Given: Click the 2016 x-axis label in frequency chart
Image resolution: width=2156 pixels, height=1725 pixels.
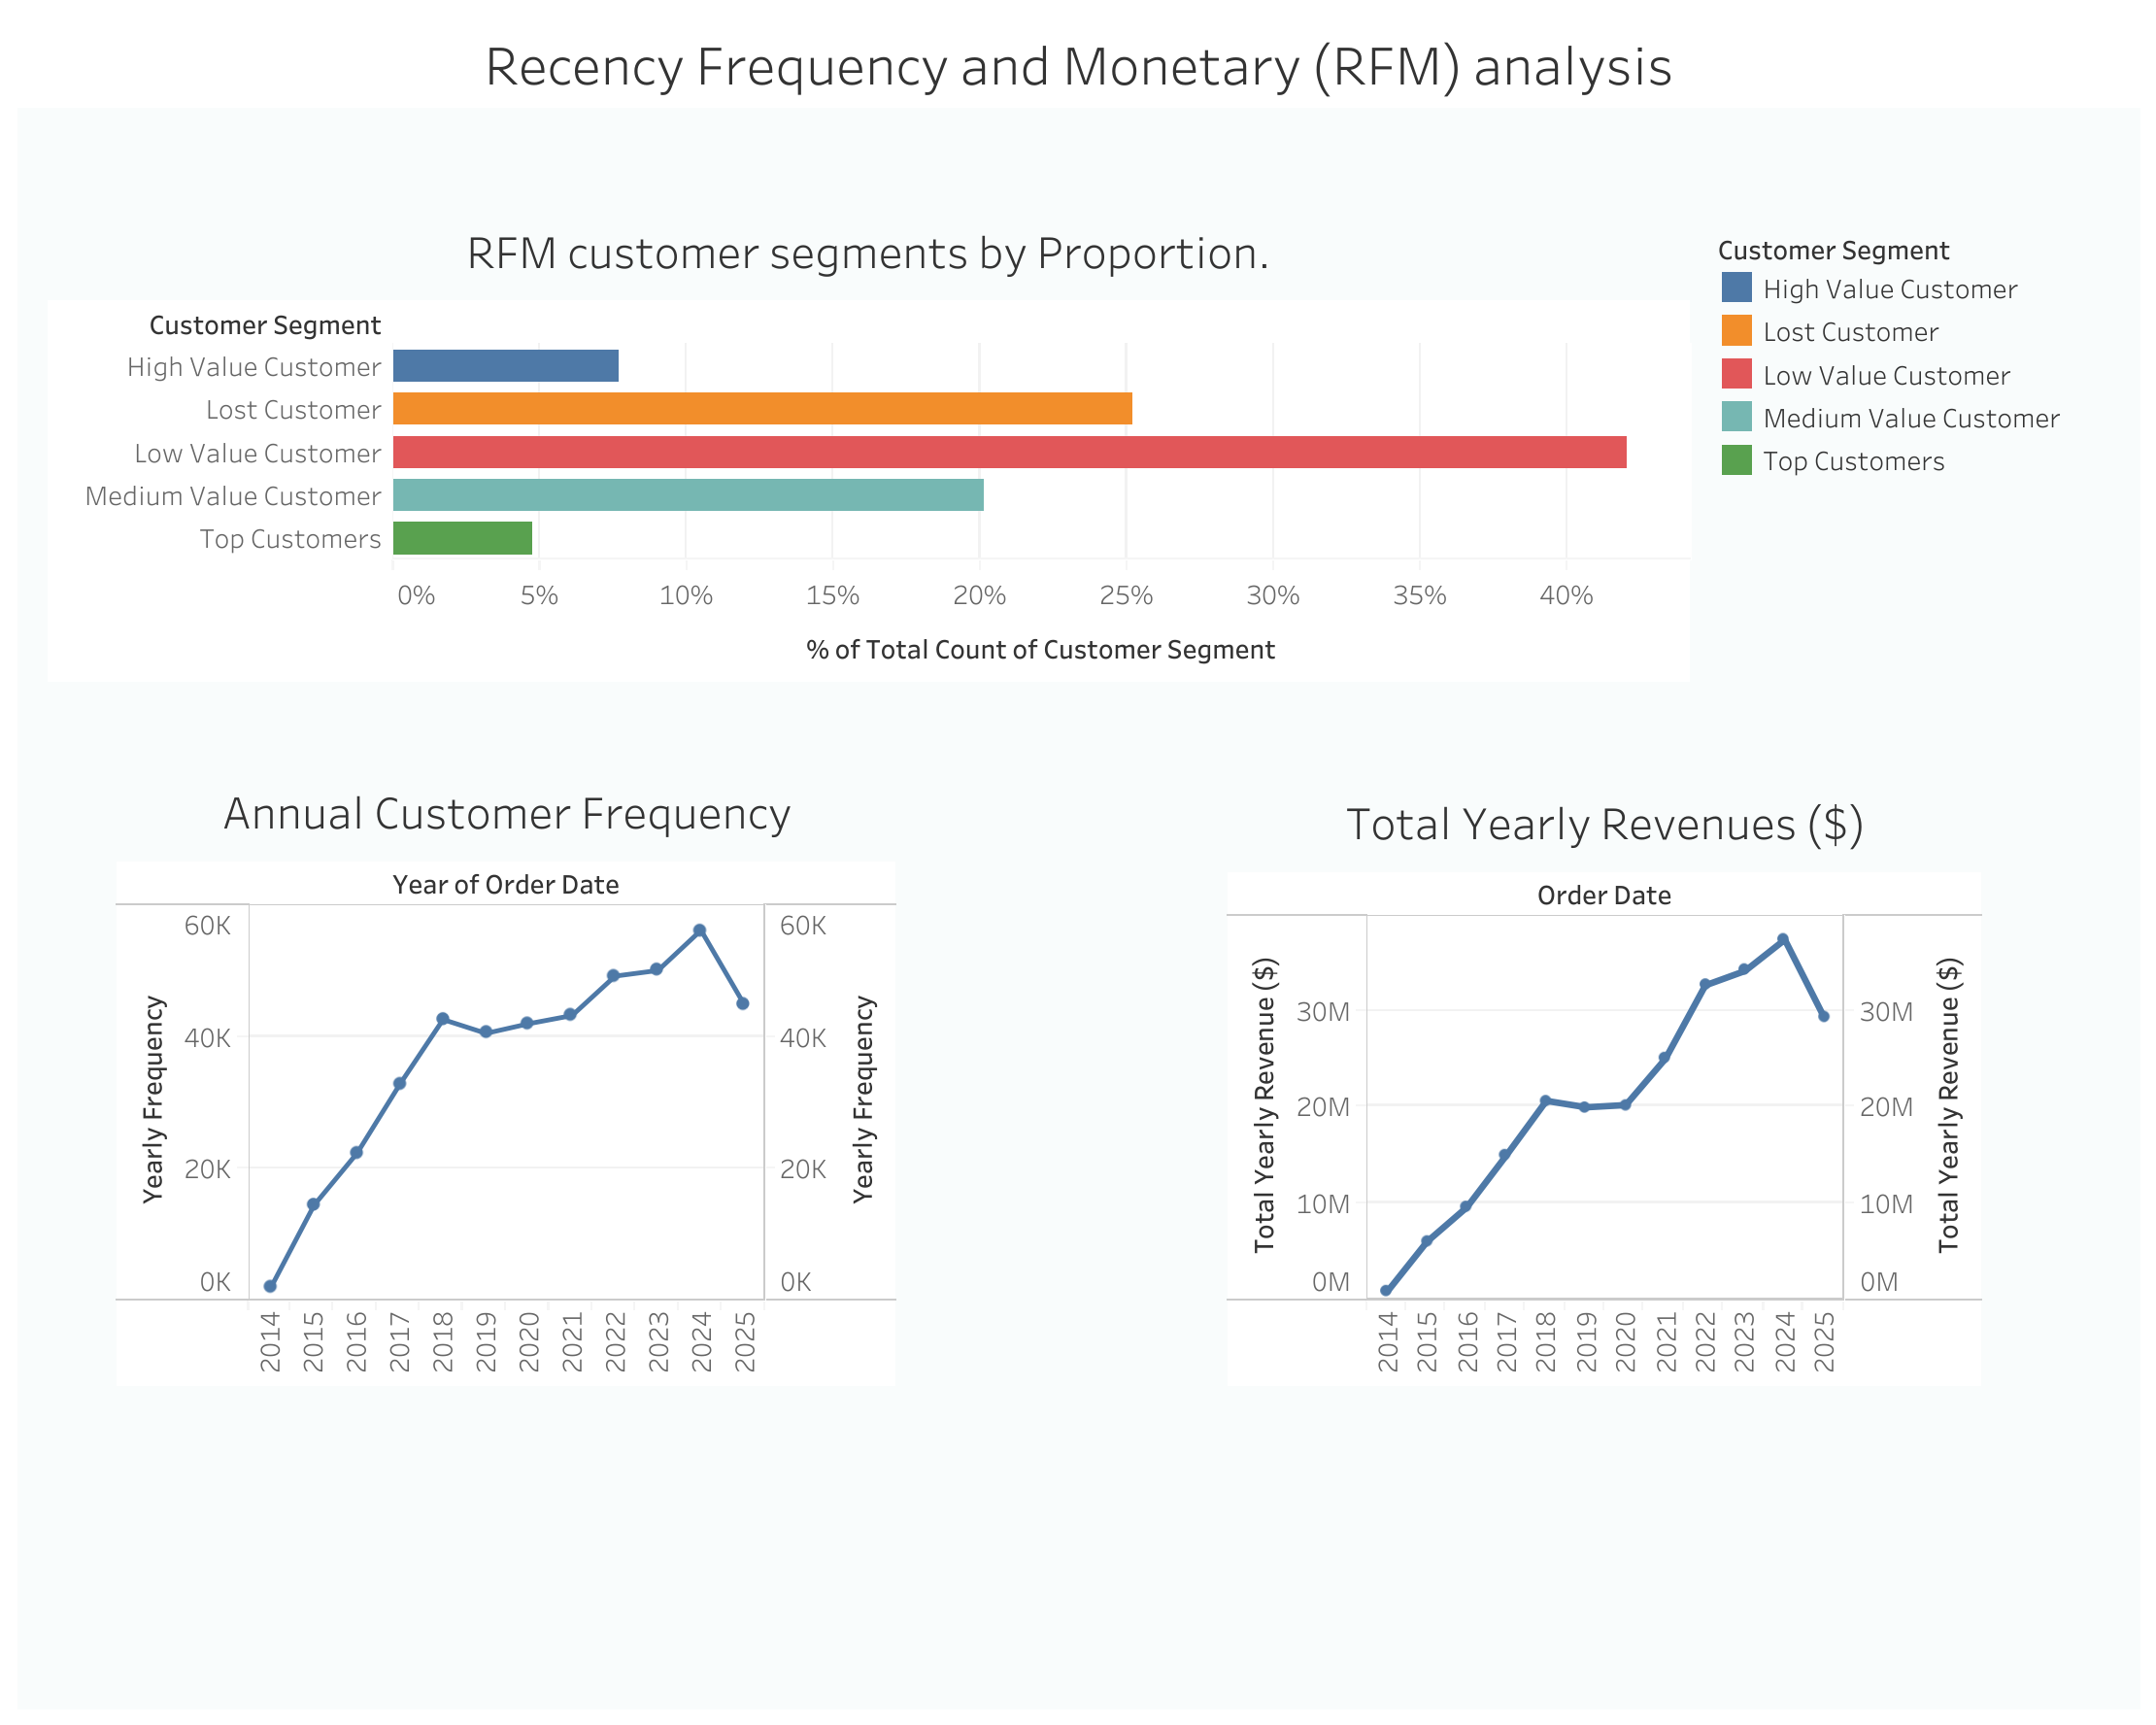Looking at the screenshot, I should coord(356,1342).
